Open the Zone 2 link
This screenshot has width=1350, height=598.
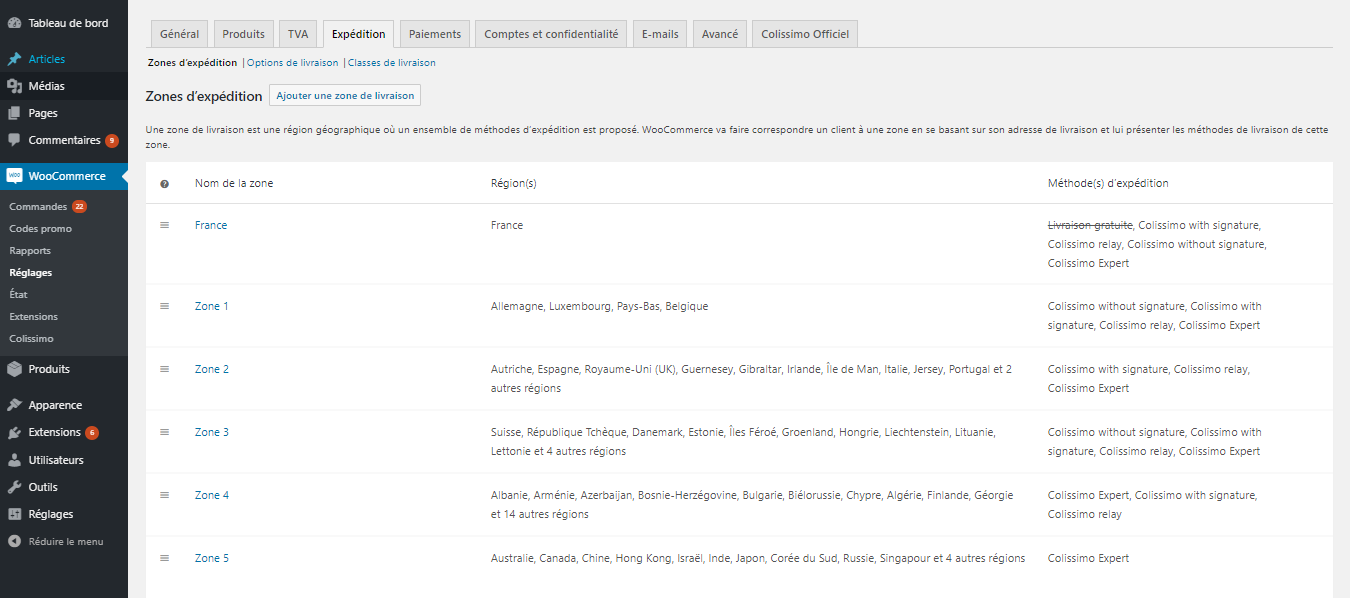tap(212, 369)
